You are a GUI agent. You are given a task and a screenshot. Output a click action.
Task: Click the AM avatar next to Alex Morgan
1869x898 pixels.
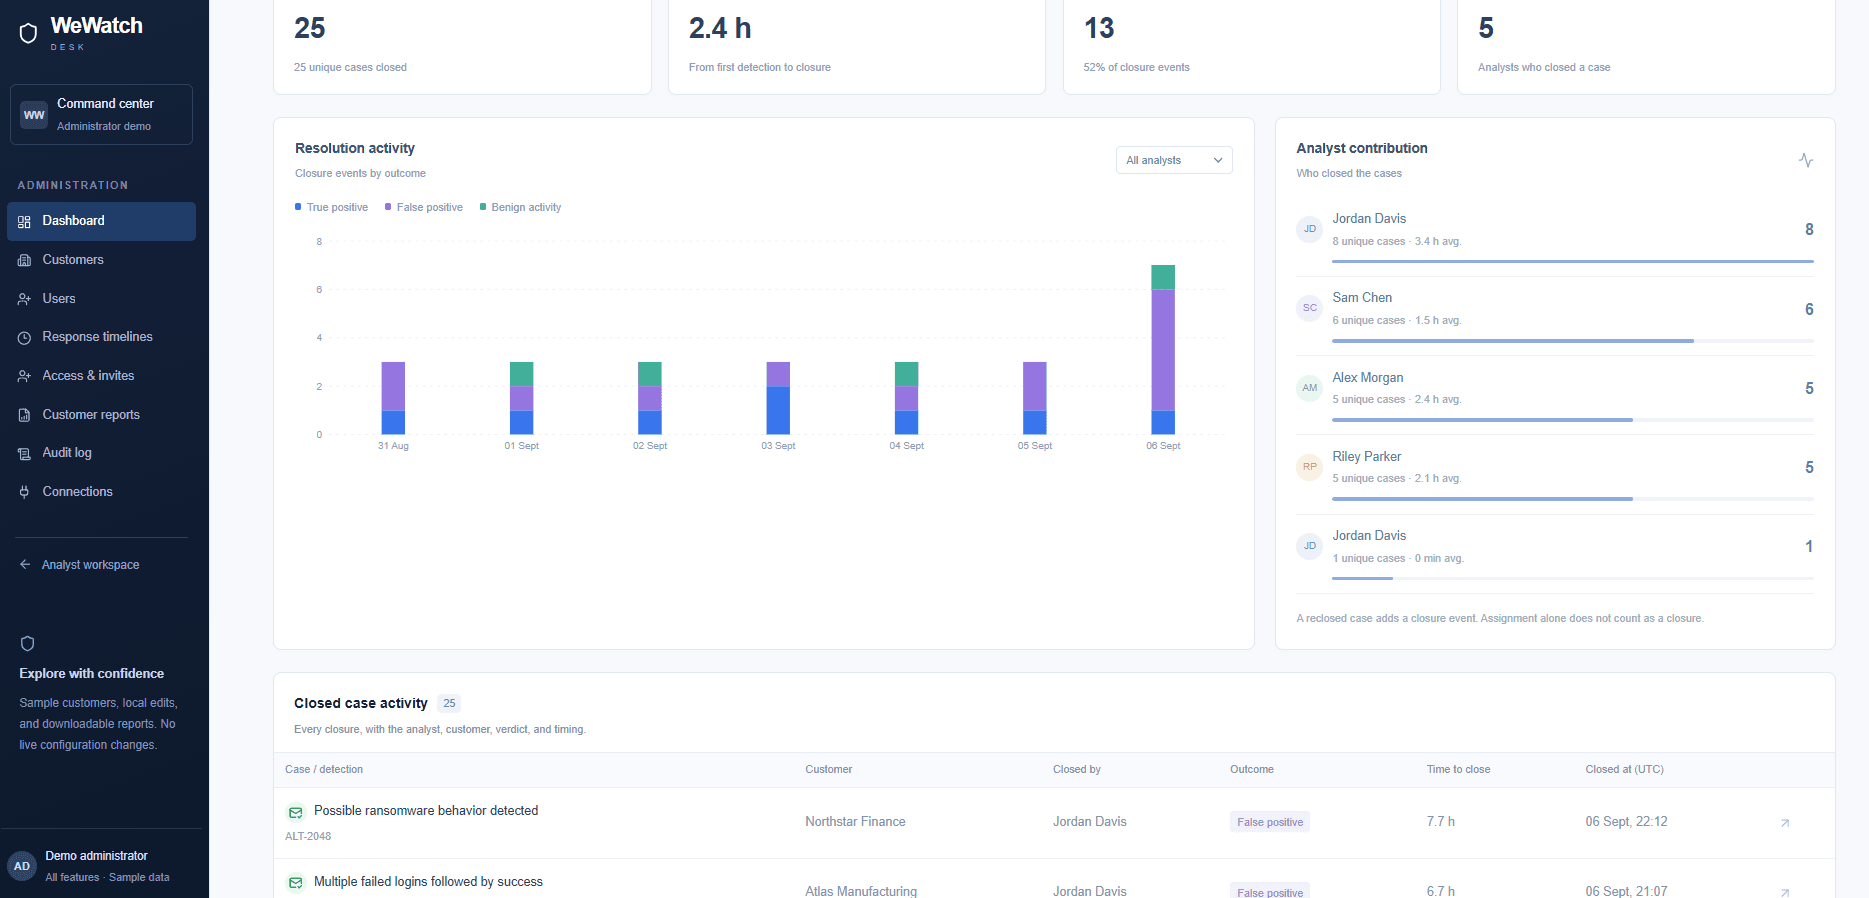pyautogui.click(x=1310, y=388)
